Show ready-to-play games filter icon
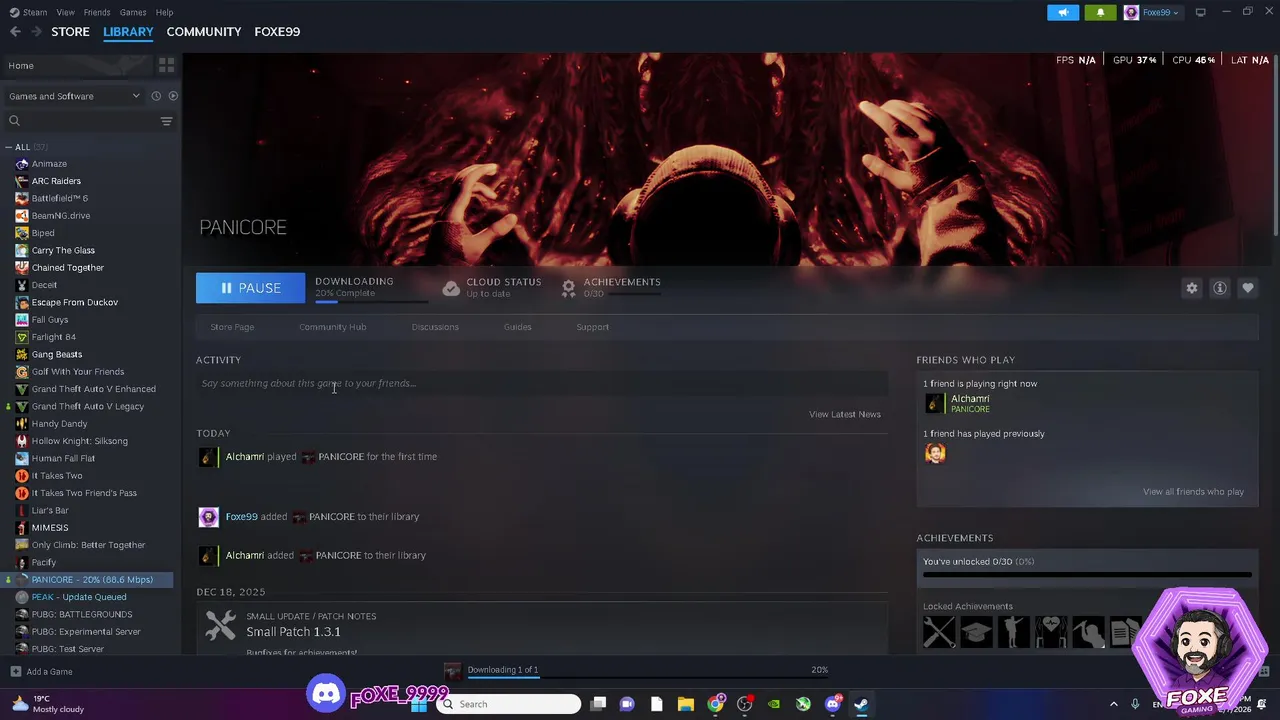1280x720 pixels. click(173, 96)
